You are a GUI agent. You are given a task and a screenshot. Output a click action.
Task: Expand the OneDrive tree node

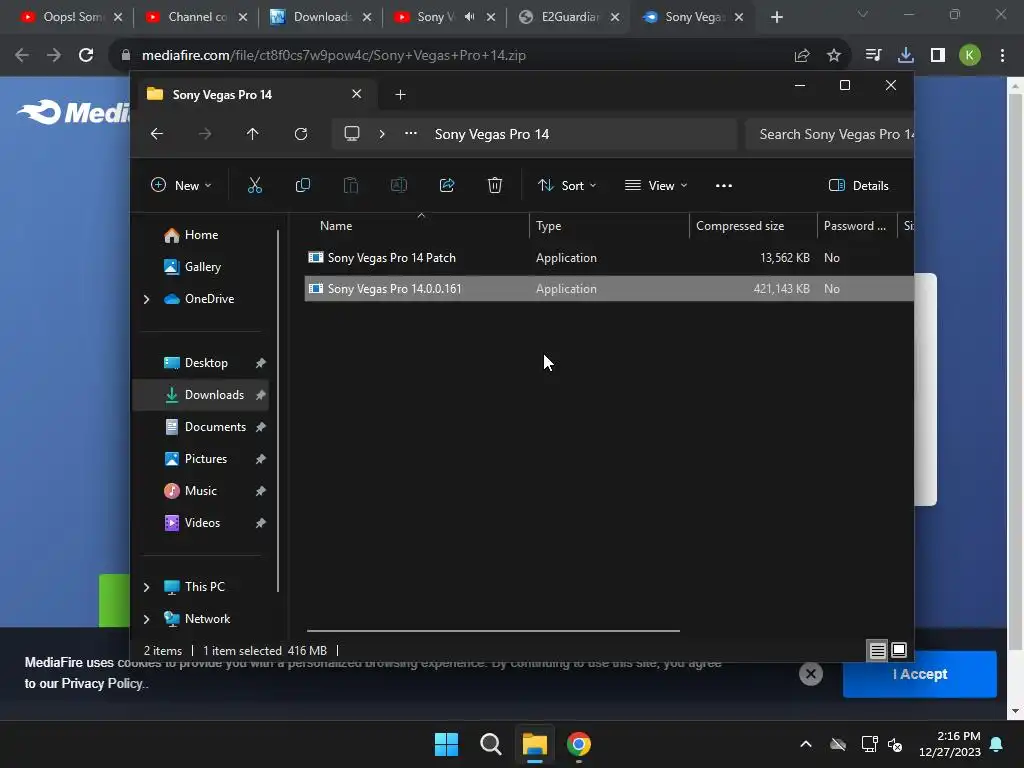tap(146, 299)
